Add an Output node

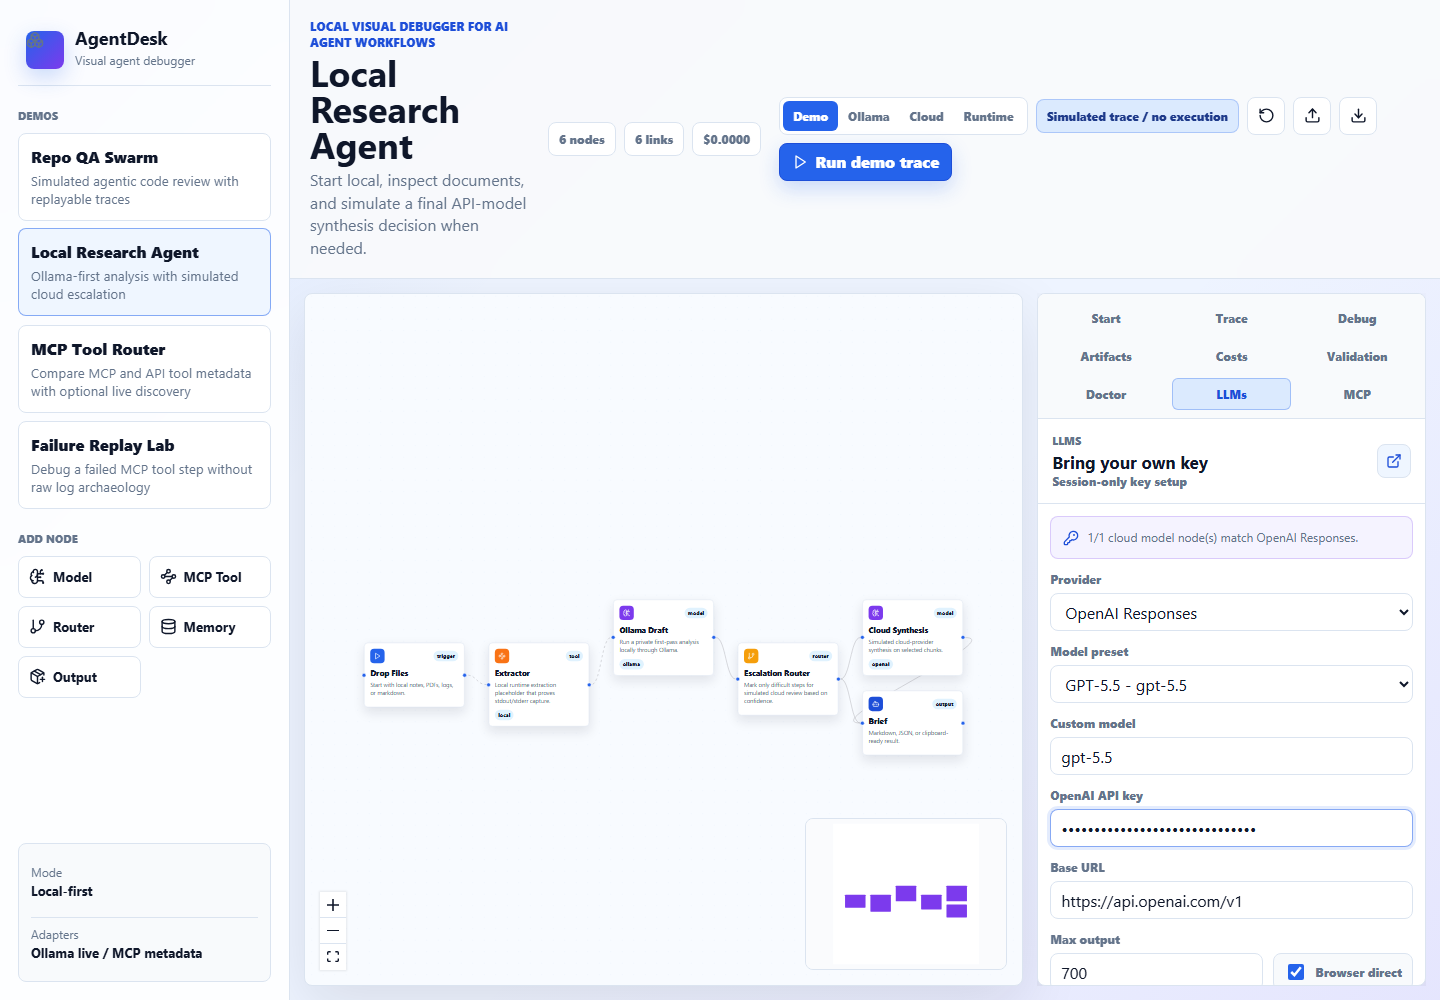(79, 677)
